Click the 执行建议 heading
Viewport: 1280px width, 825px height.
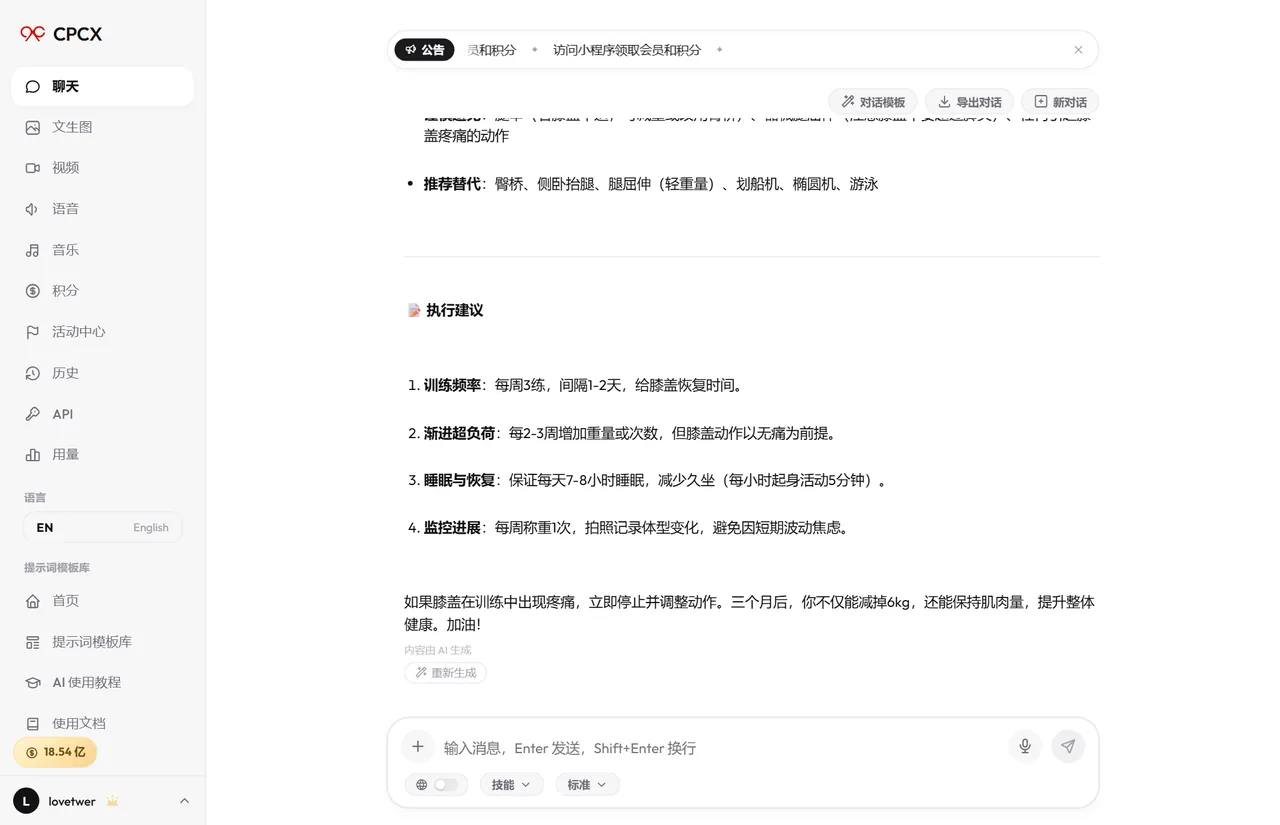coord(445,310)
